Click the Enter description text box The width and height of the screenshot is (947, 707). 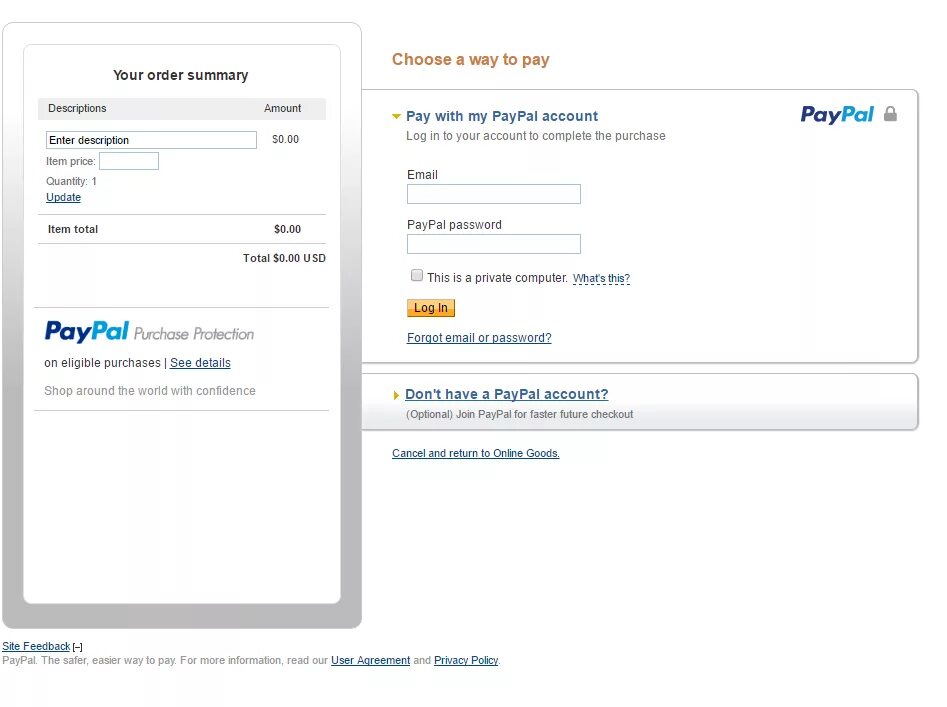151,140
